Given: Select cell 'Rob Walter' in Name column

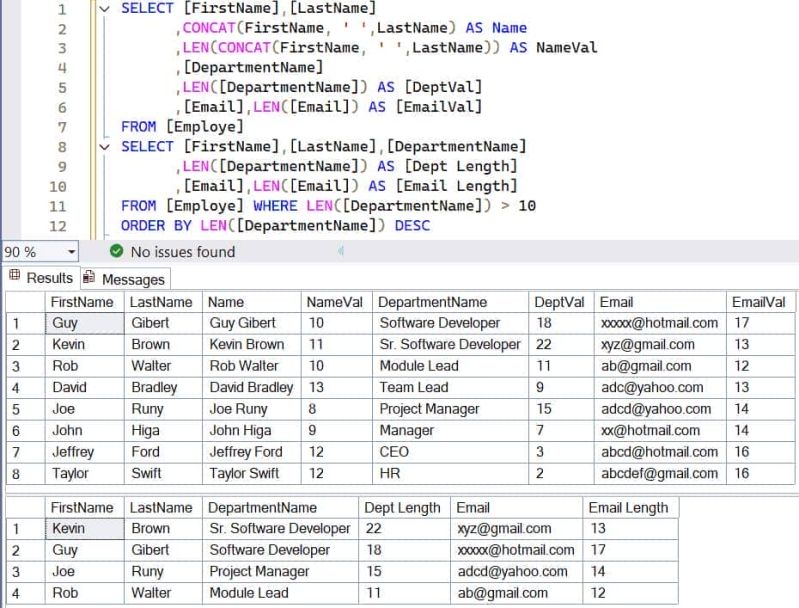Looking at the screenshot, I should tap(252, 366).
